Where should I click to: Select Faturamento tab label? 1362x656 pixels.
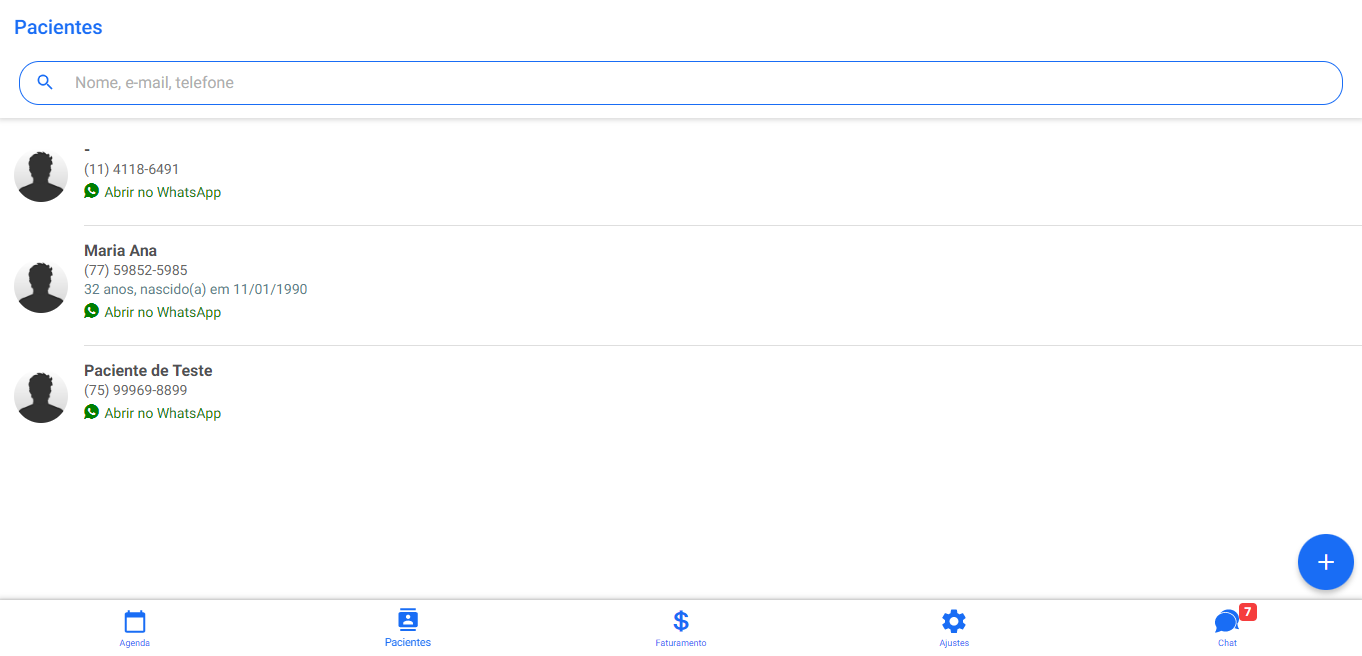pyautogui.click(x=681, y=643)
